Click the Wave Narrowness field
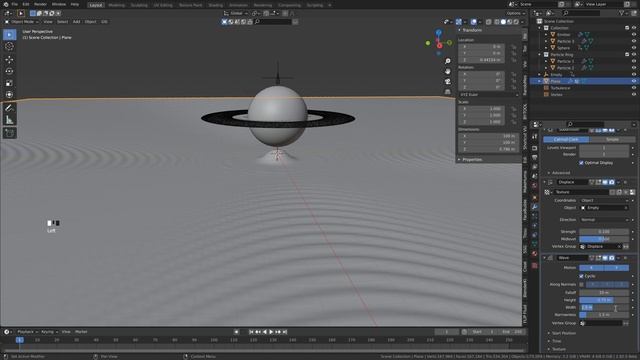The height and width of the screenshot is (360, 640). (x=604, y=315)
